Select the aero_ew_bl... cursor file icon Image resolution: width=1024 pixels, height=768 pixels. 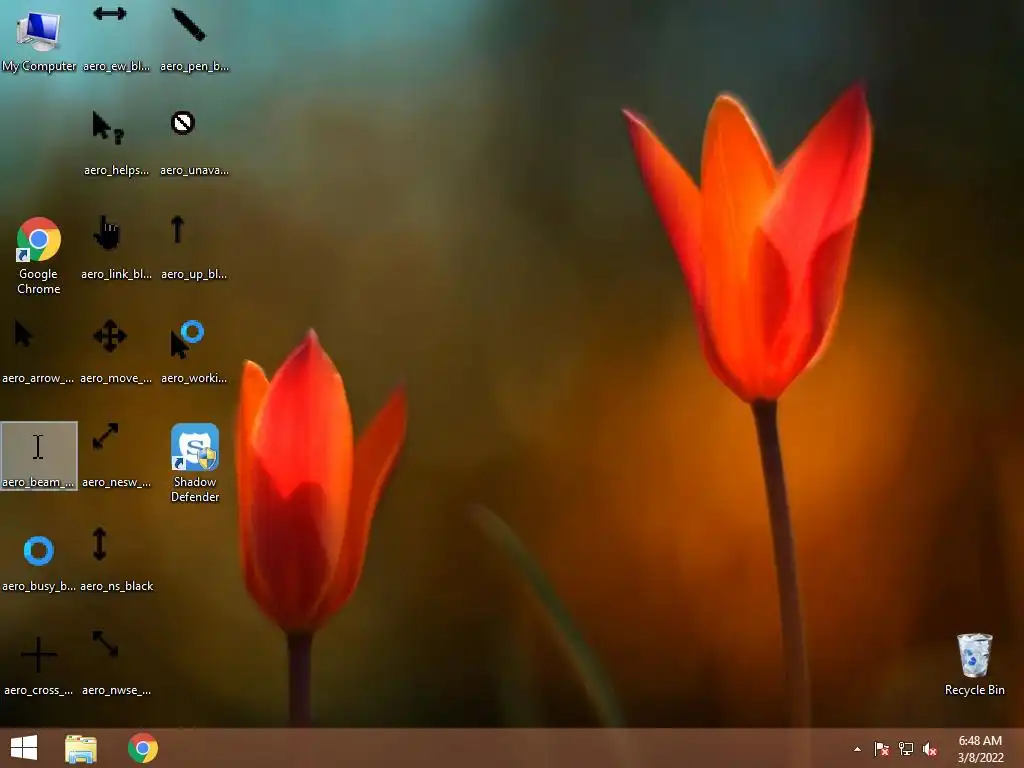point(116,39)
